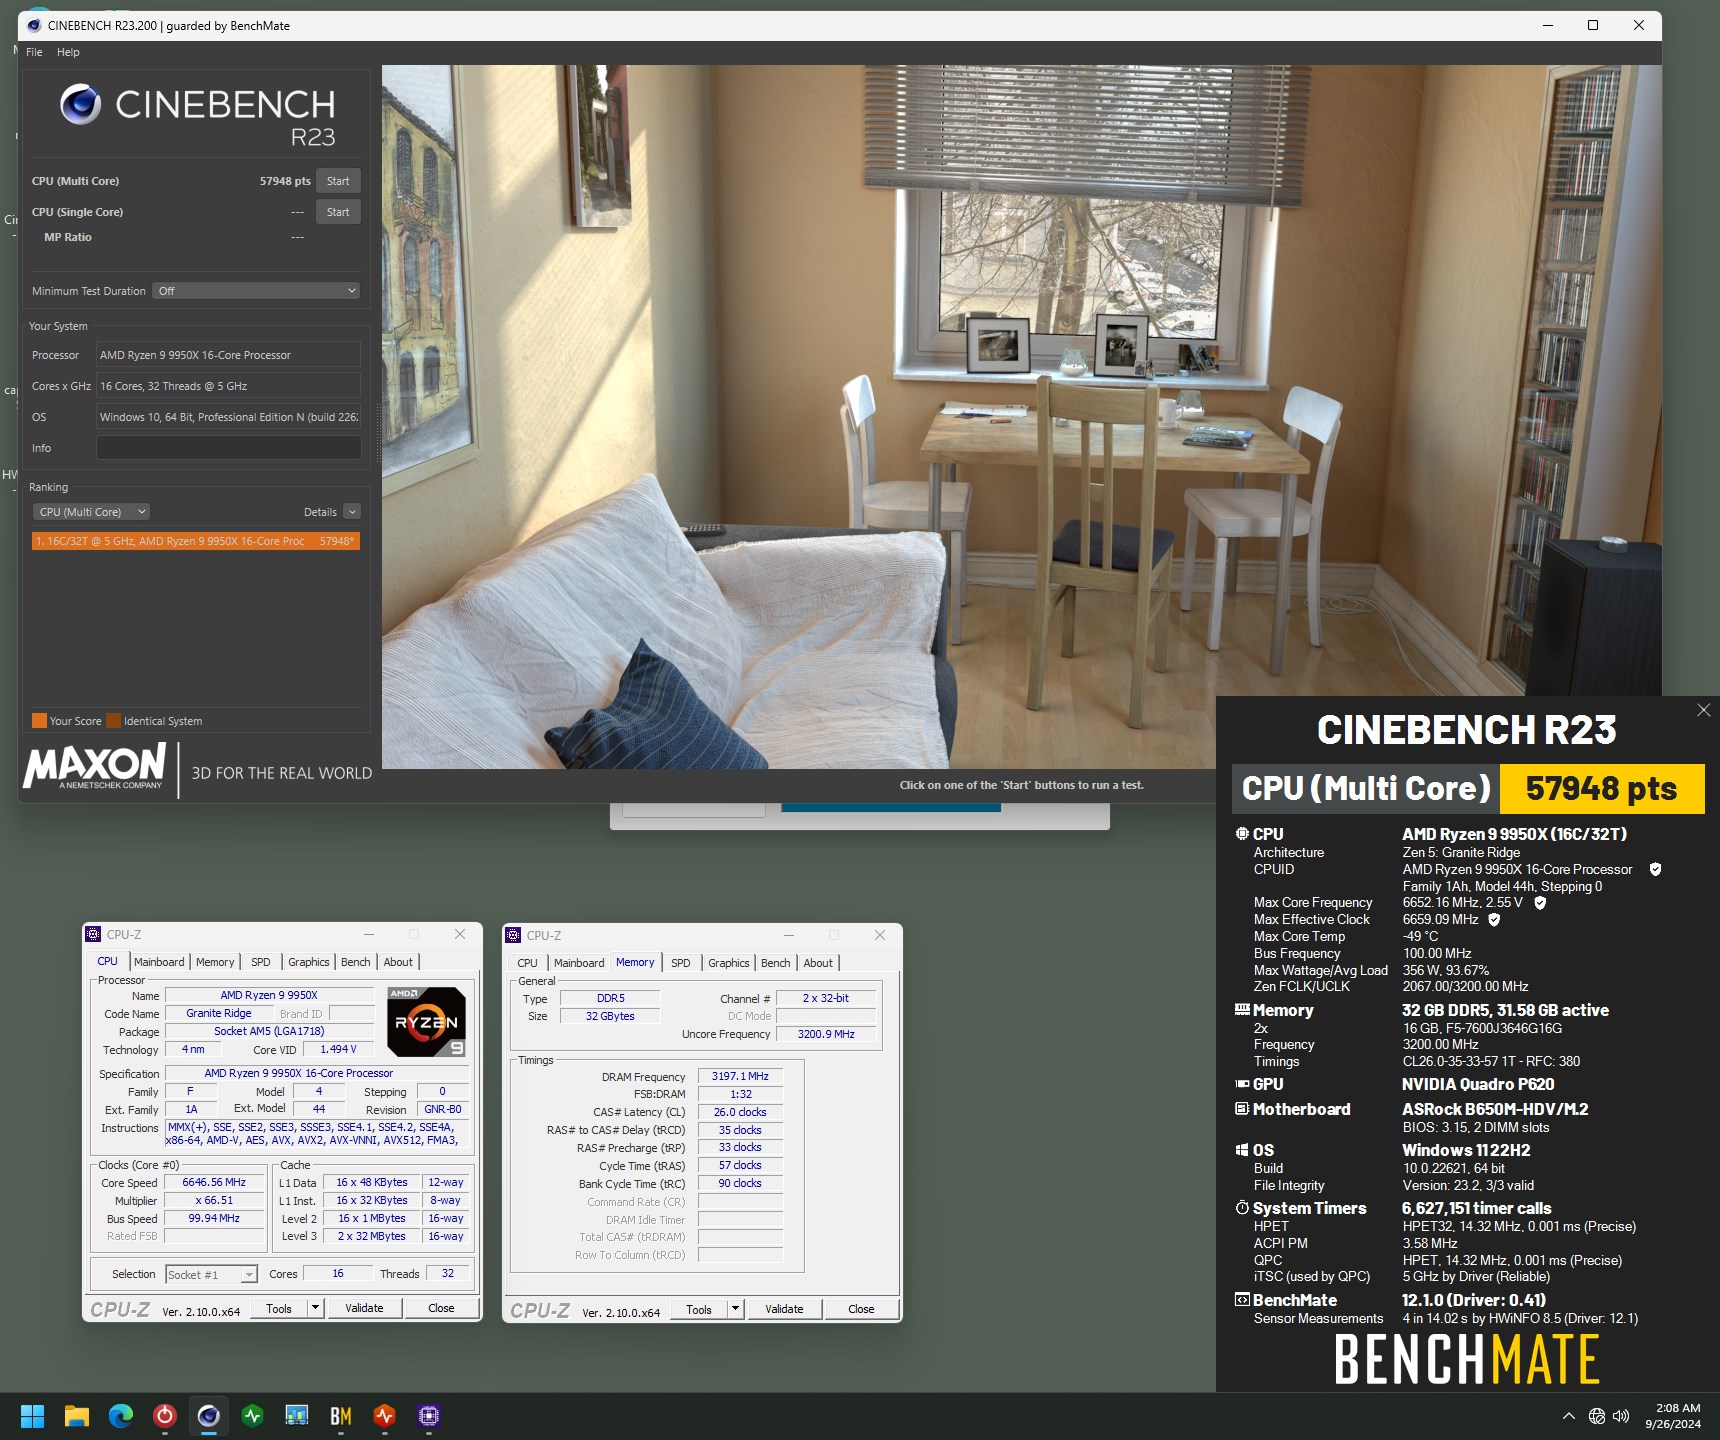1720x1440 pixels.
Task: Open Graphics tab in right CPU-Z window
Action: point(729,963)
